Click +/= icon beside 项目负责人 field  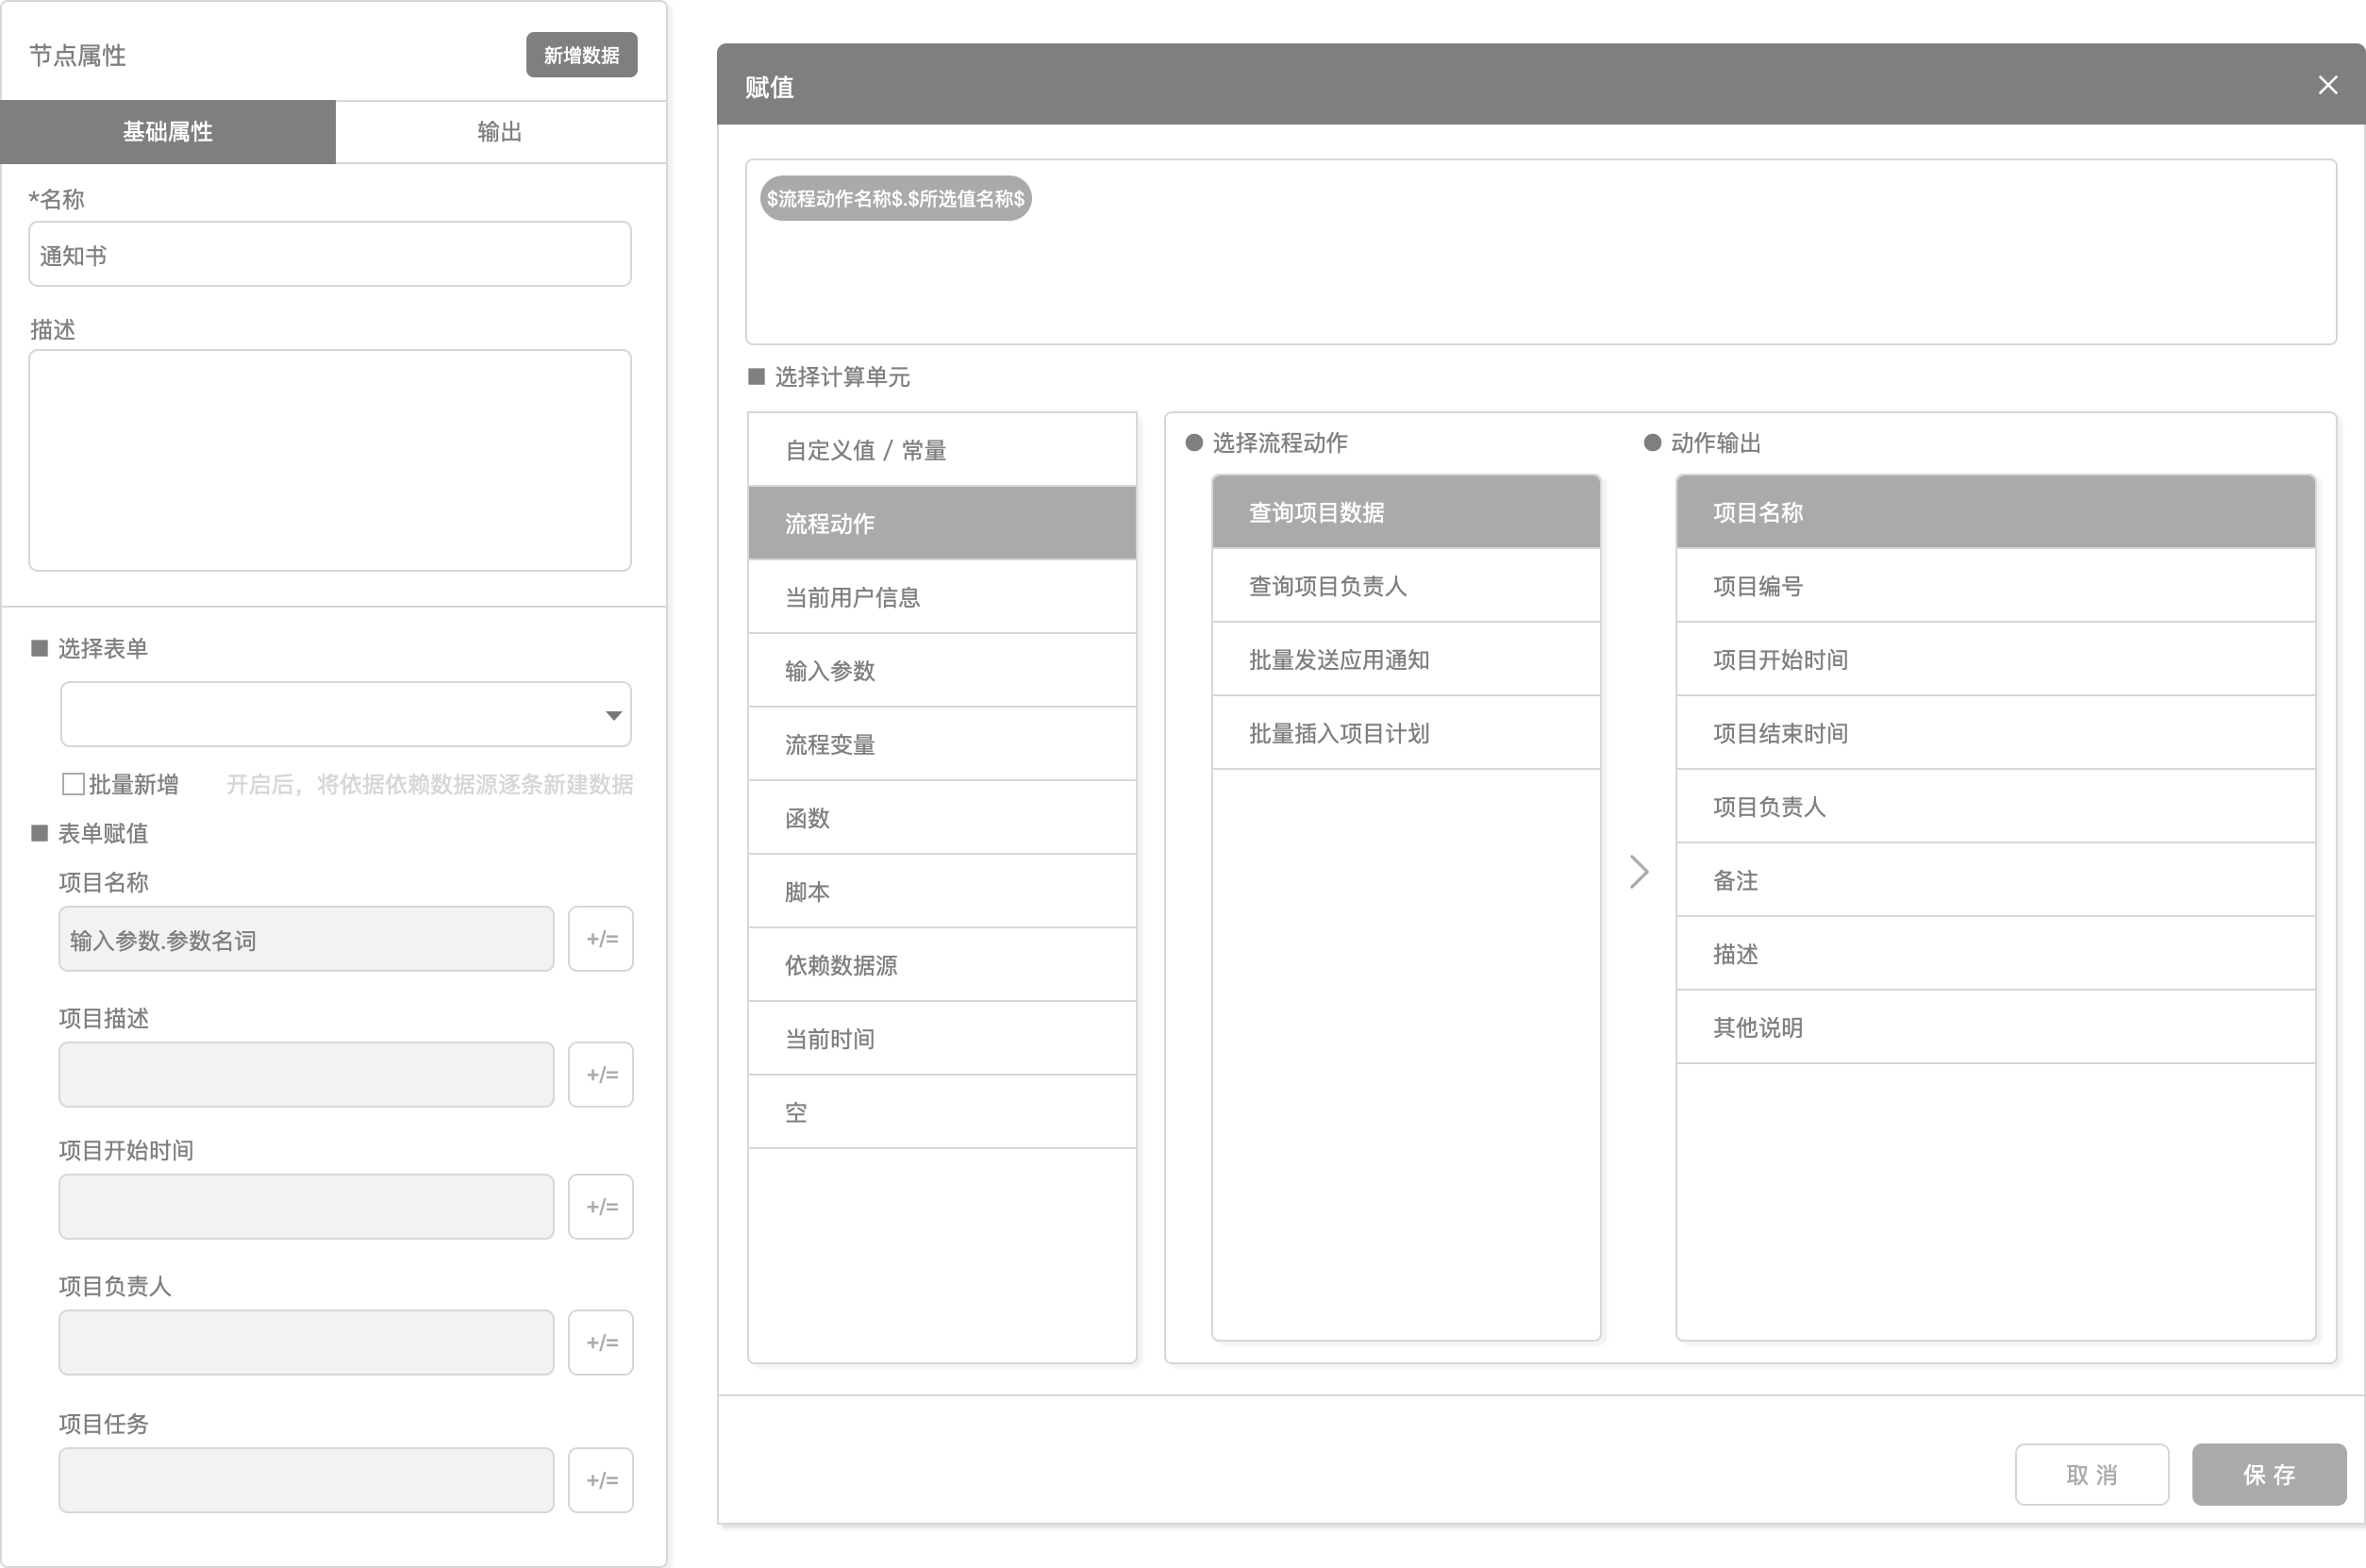pos(600,1342)
